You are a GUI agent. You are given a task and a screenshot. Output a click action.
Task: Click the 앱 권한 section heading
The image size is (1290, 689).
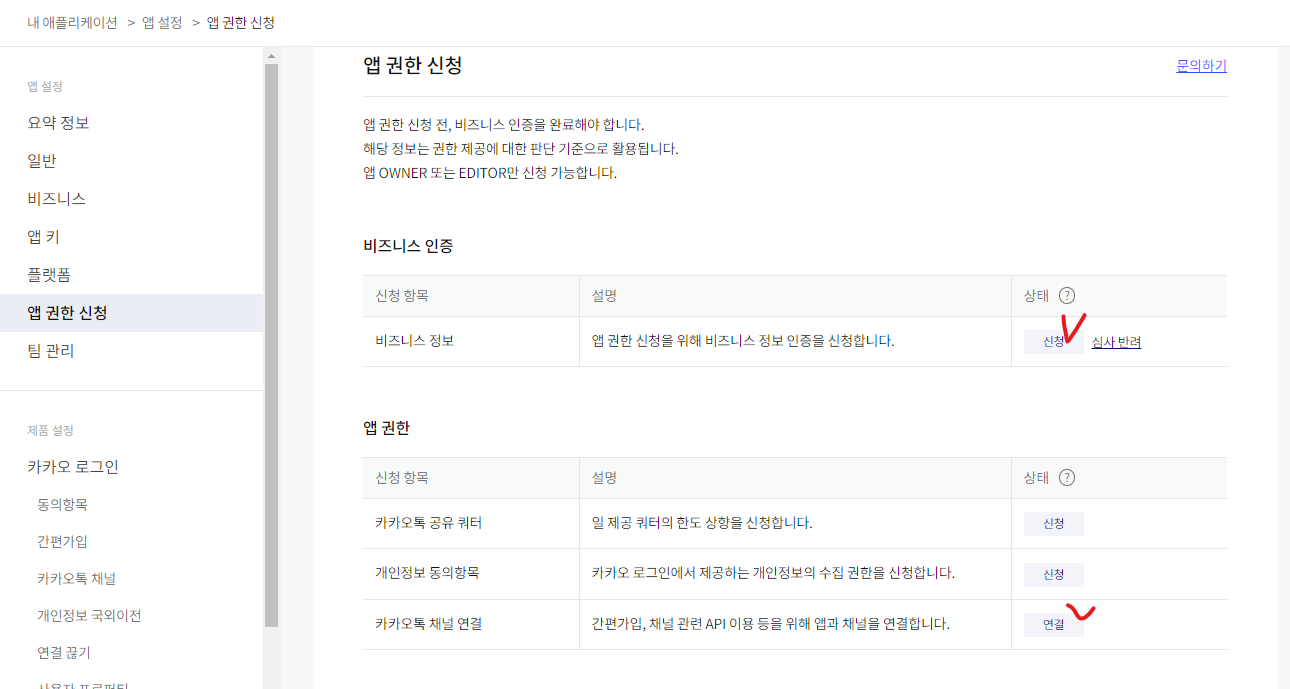tap(386, 427)
